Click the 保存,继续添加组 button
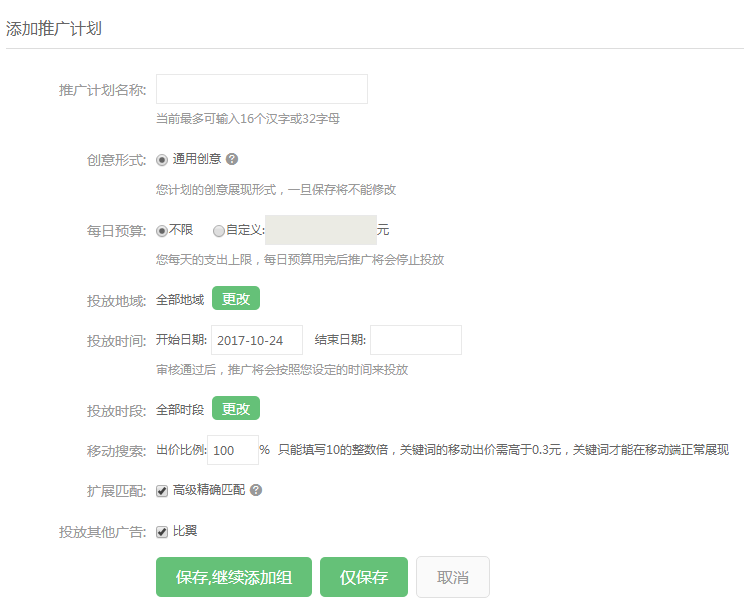The image size is (744, 606). coord(234,577)
